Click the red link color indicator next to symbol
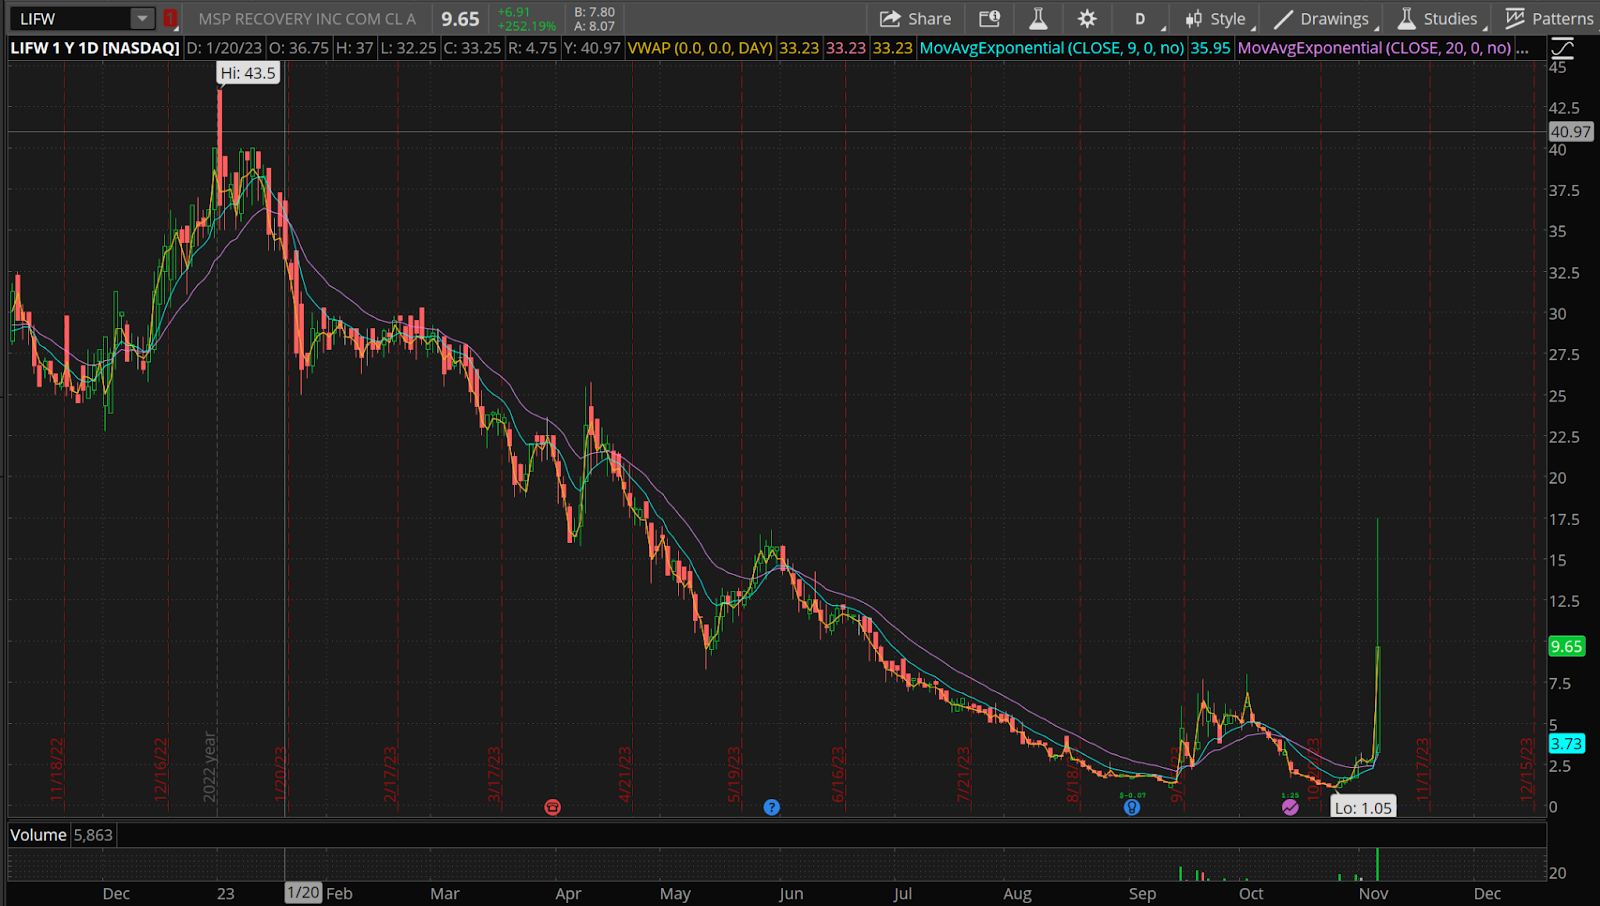Image resolution: width=1600 pixels, height=906 pixels. coord(171,19)
